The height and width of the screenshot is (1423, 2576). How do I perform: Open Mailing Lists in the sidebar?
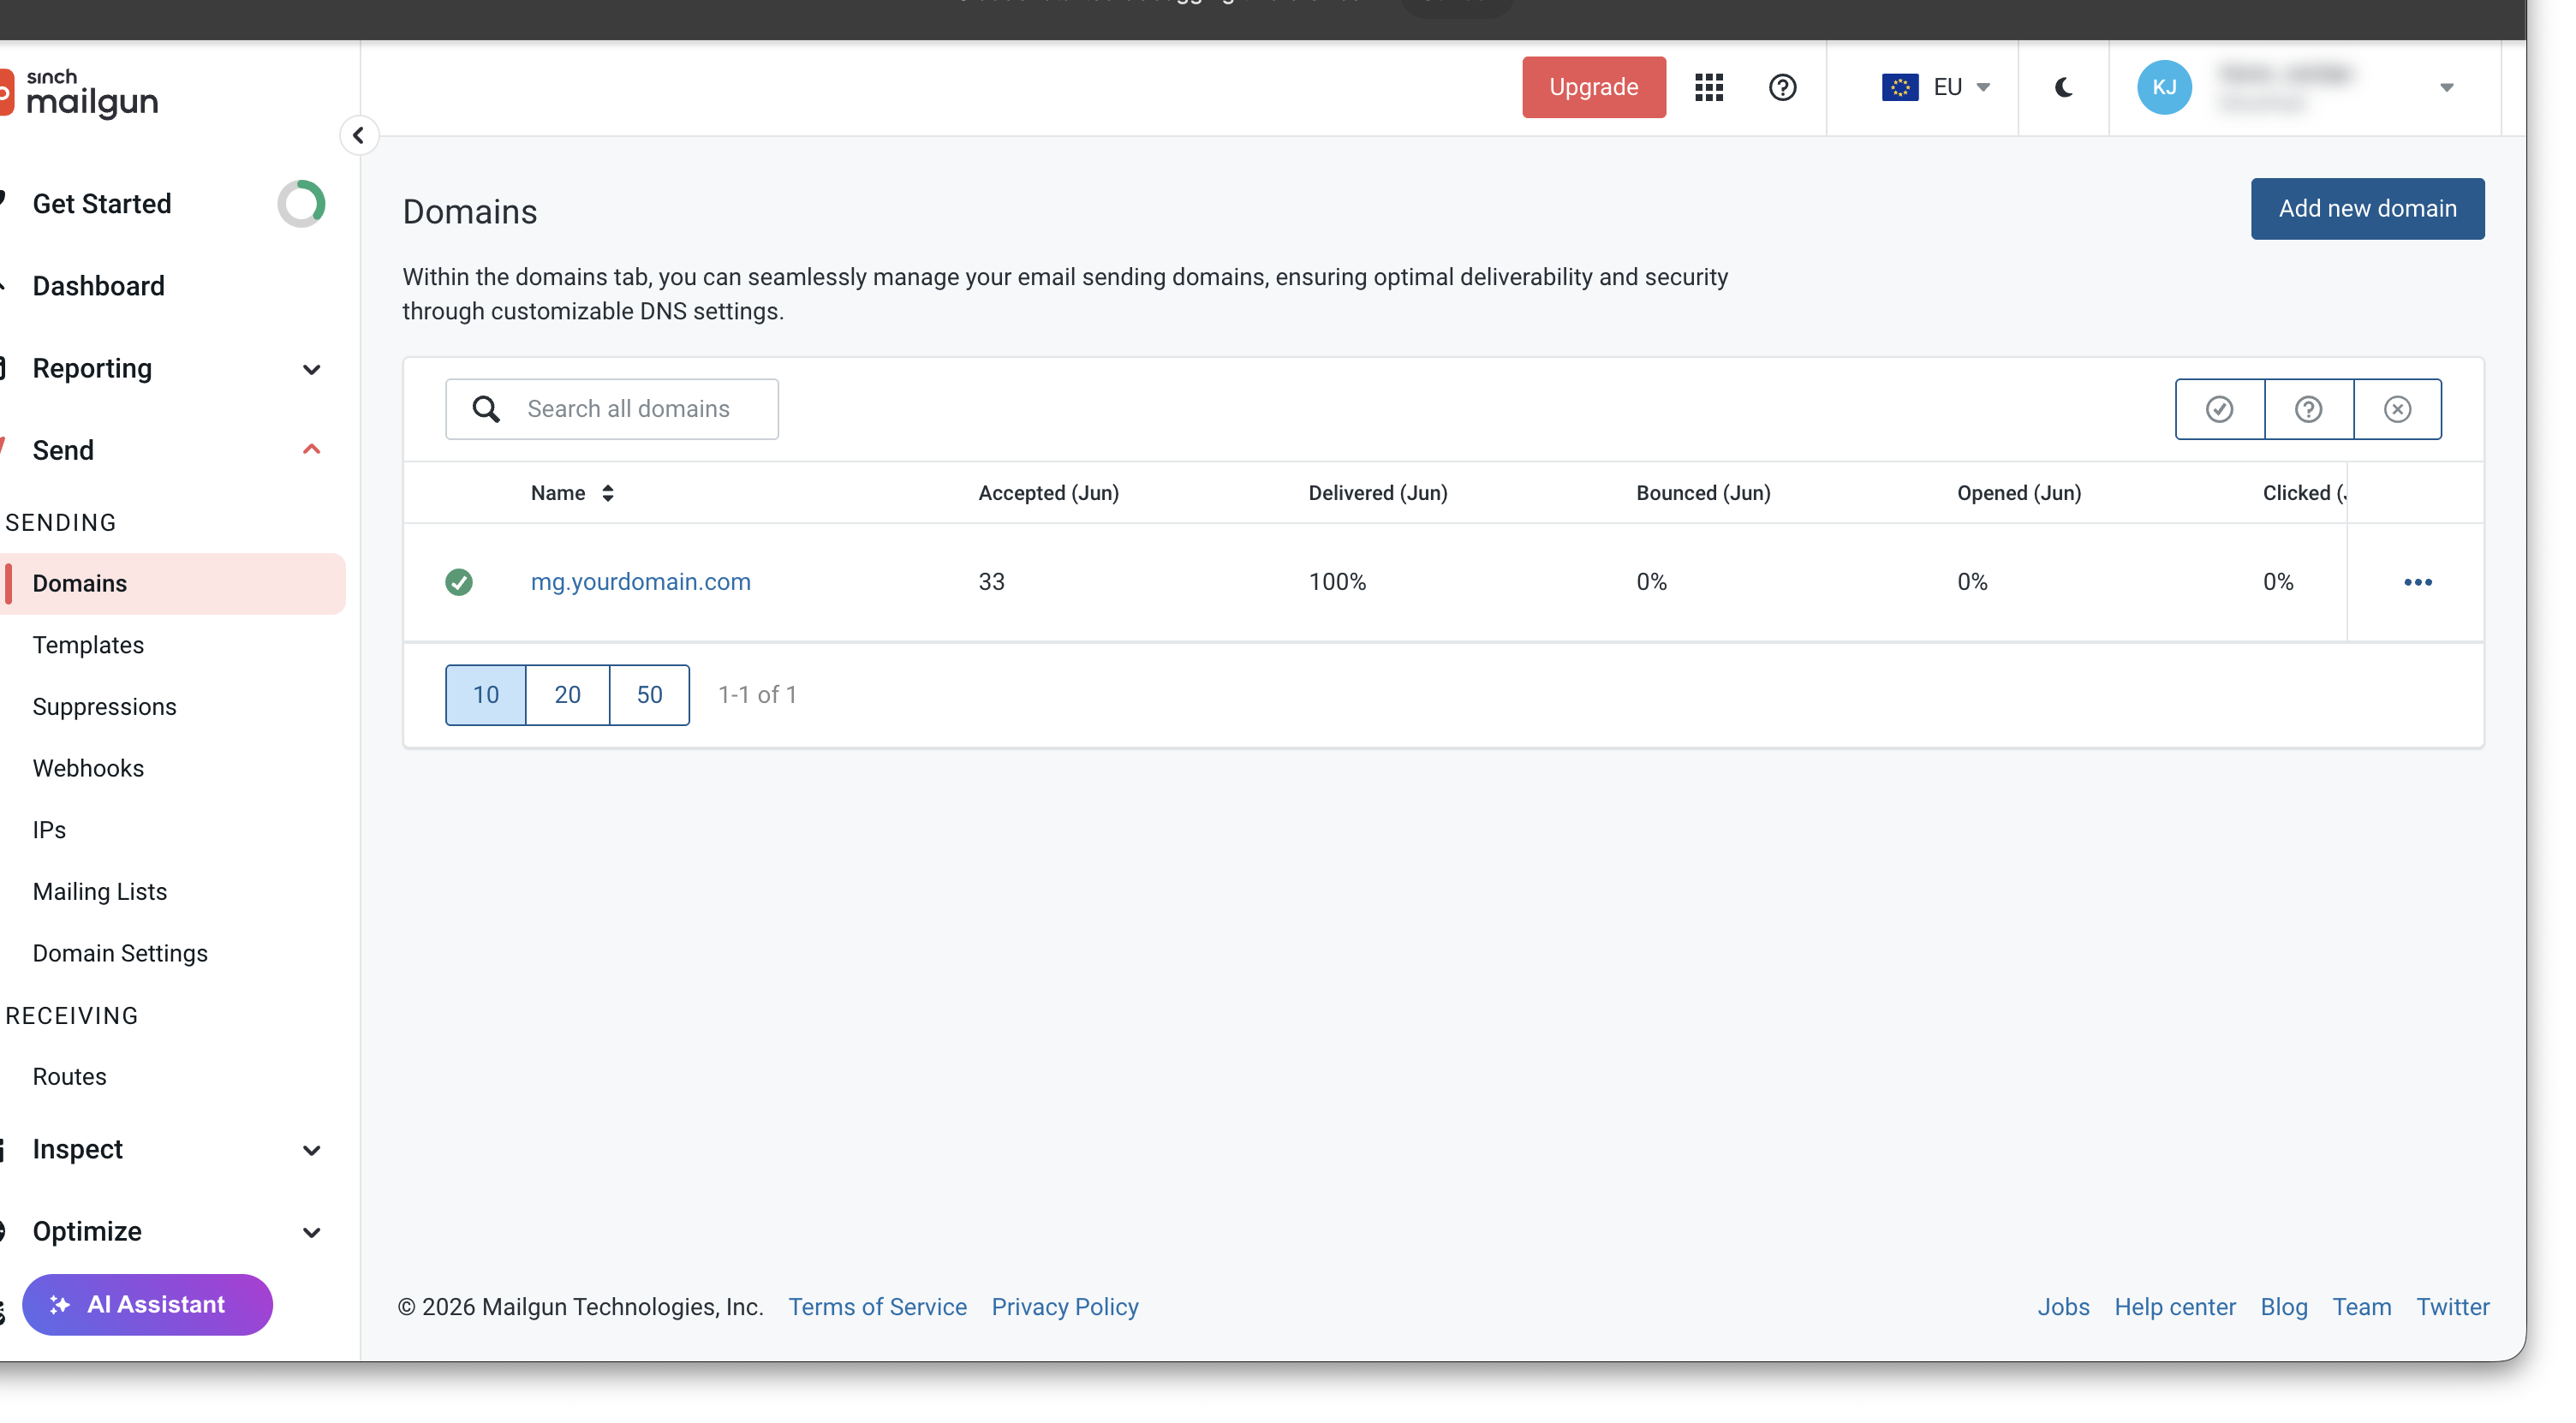[x=99, y=892]
